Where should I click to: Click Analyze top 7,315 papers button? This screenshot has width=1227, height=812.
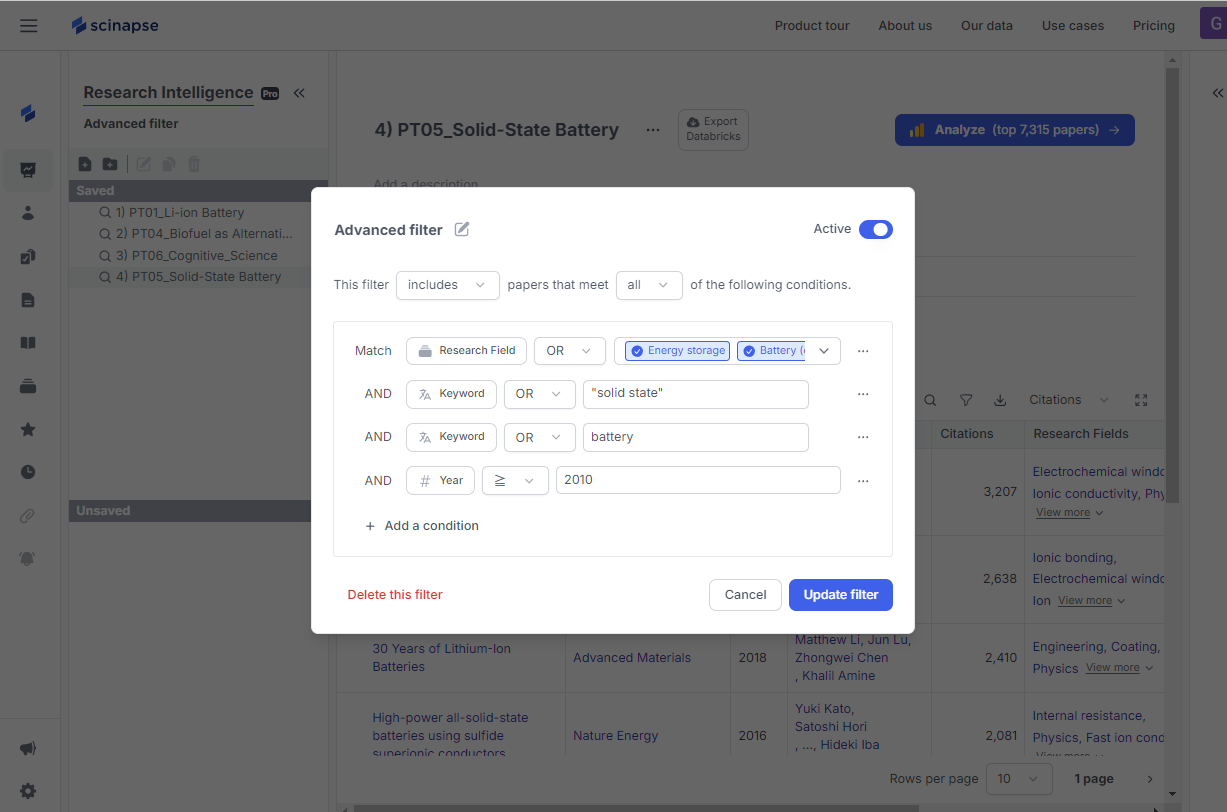[1015, 130]
